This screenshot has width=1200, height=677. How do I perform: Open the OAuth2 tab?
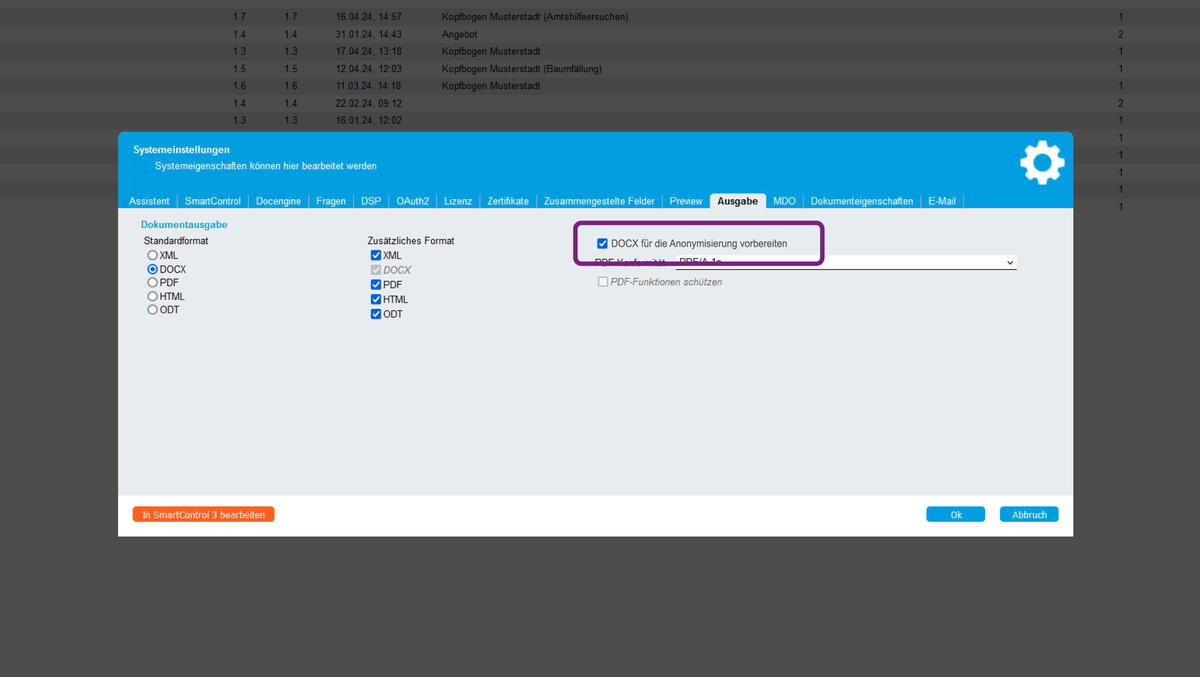click(412, 201)
